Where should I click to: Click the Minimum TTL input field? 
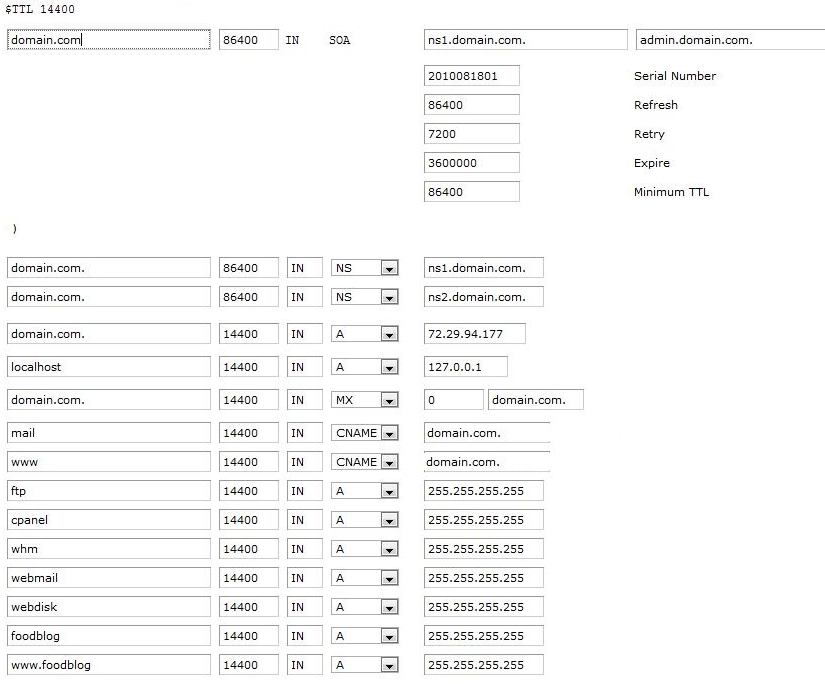click(471, 191)
